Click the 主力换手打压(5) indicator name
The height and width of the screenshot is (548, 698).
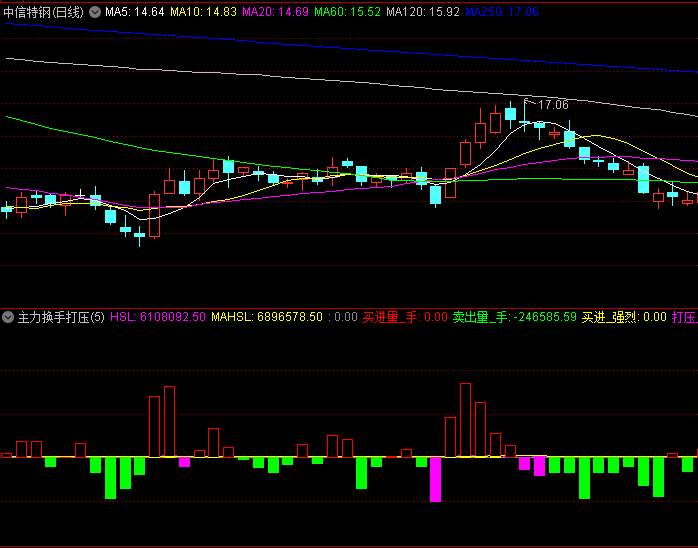click(61, 317)
